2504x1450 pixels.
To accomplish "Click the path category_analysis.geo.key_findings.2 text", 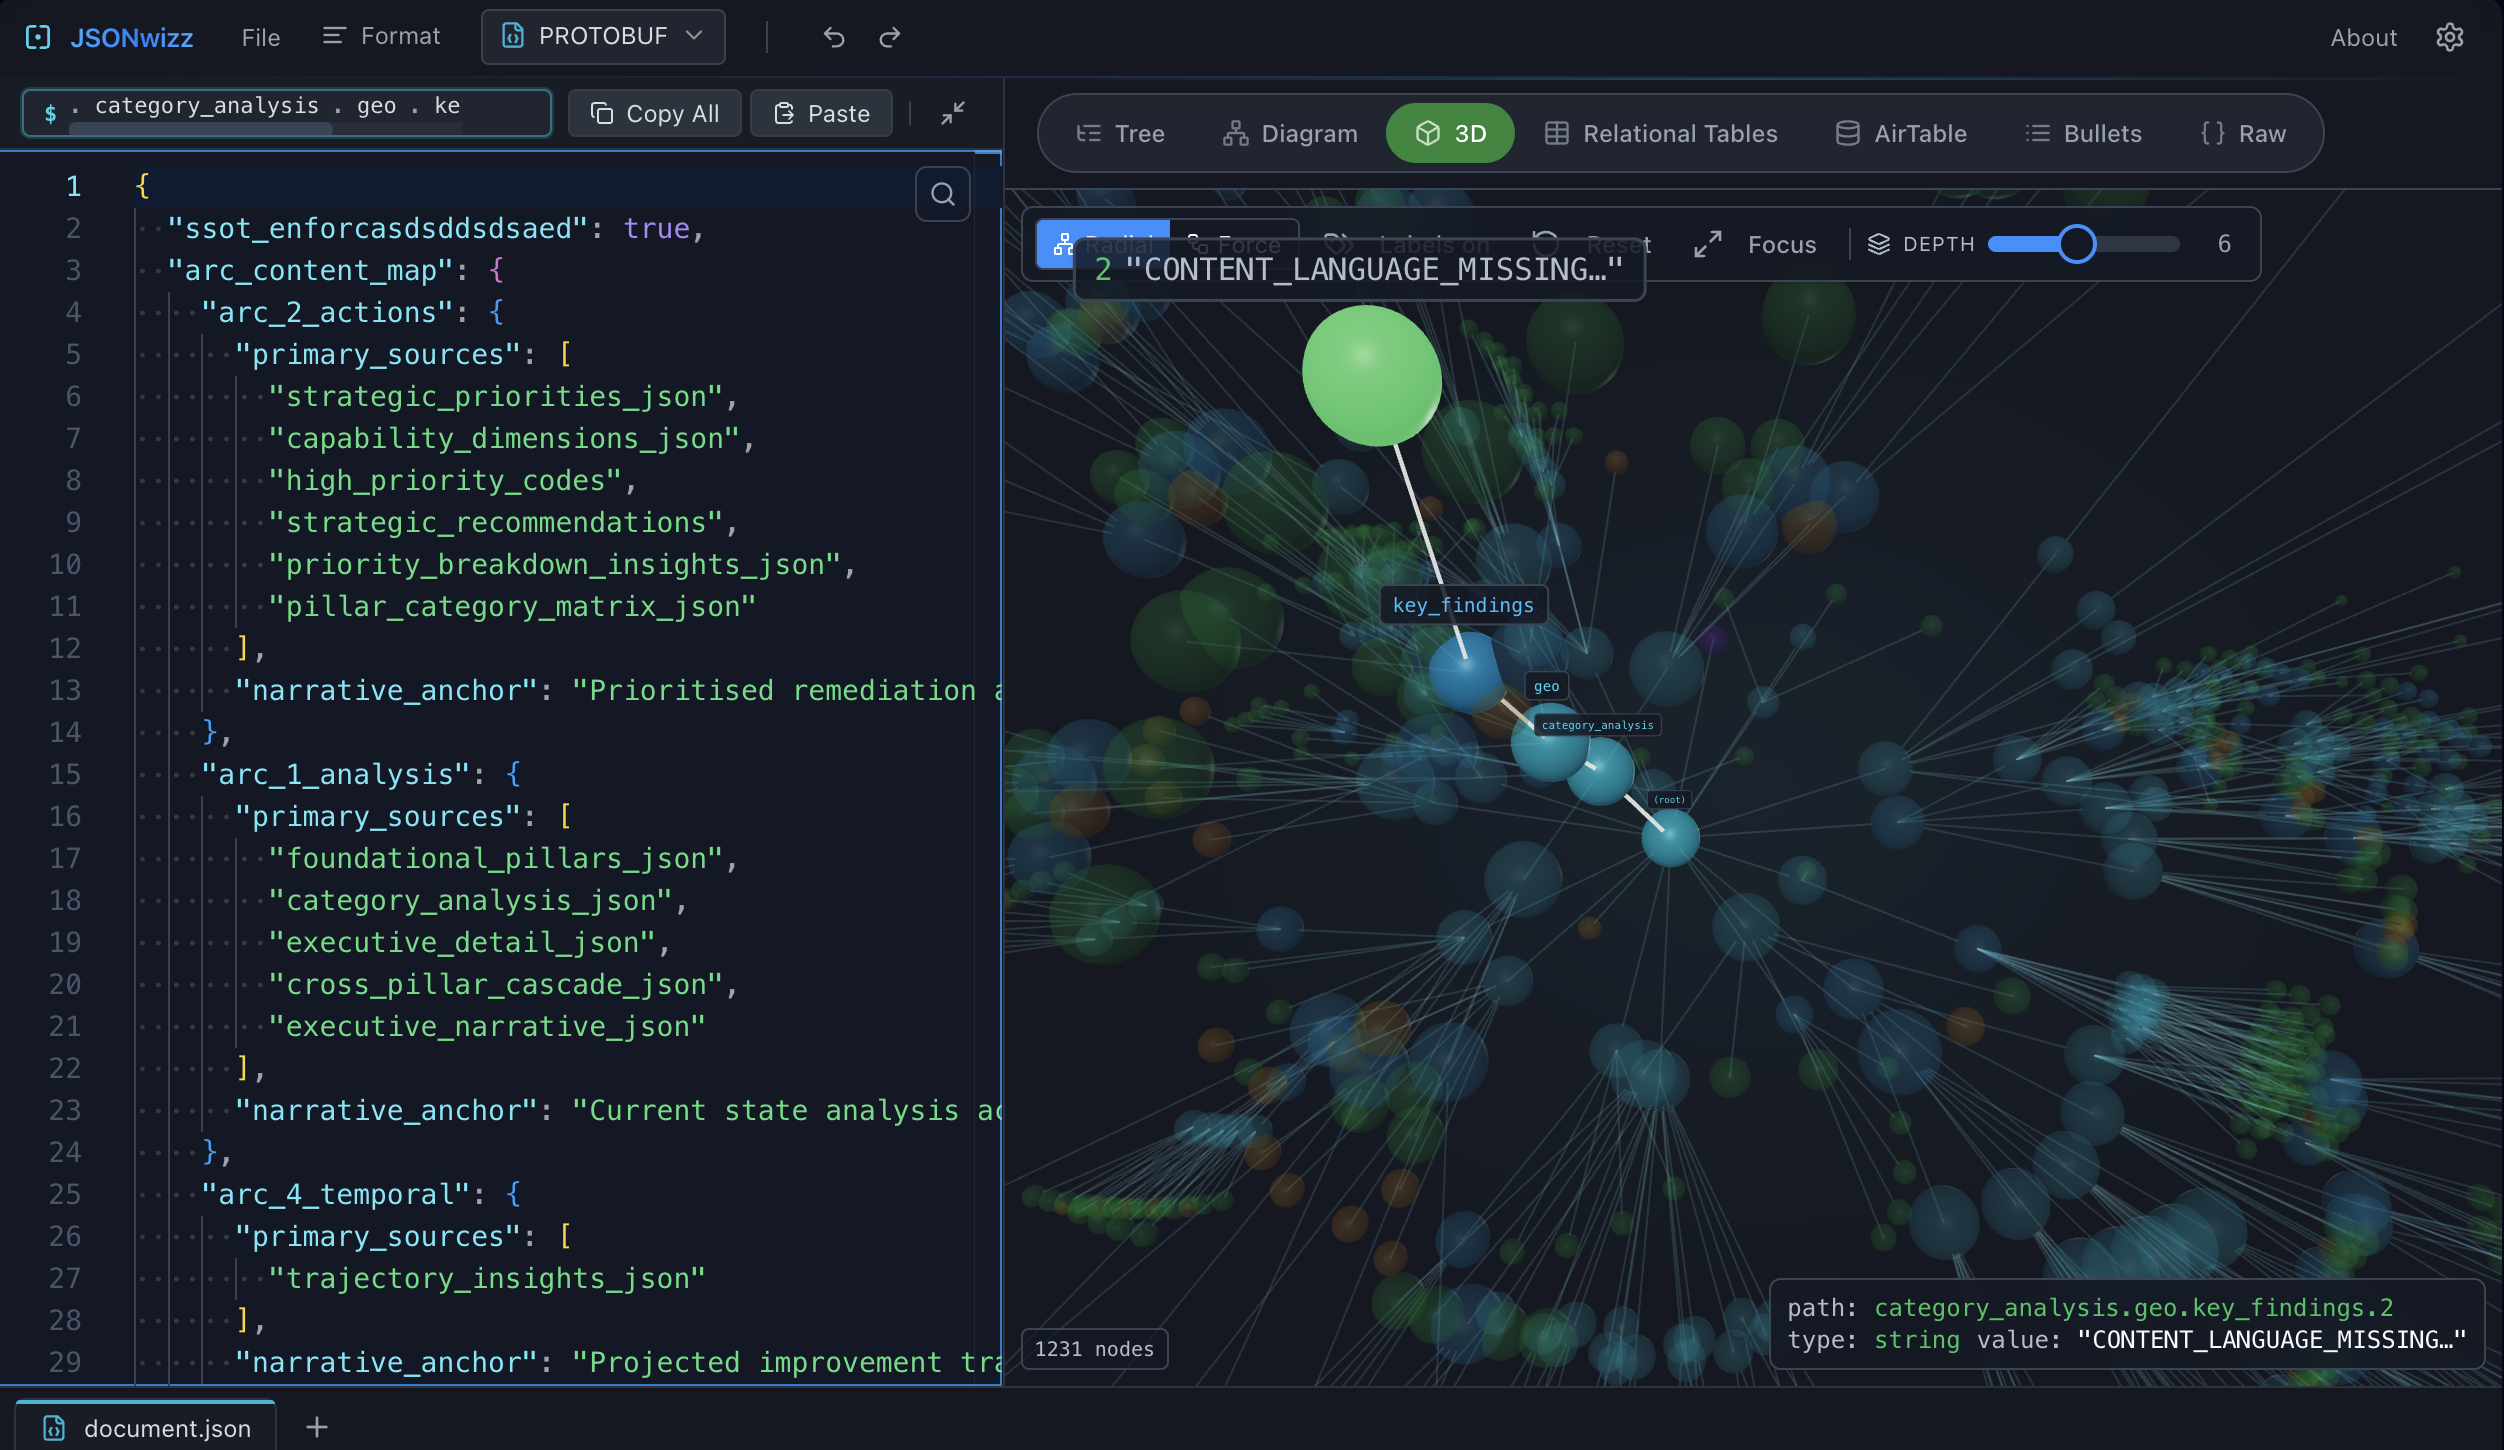I will tap(2134, 1308).
